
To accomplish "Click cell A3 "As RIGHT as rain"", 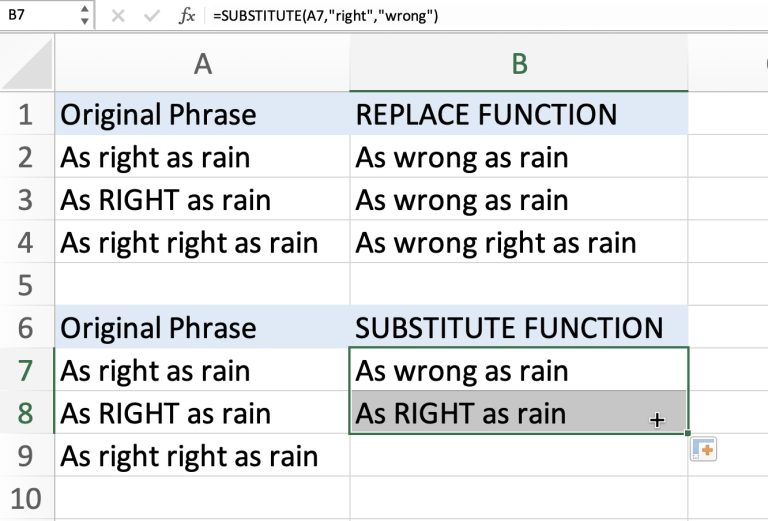I will [x=202, y=200].
